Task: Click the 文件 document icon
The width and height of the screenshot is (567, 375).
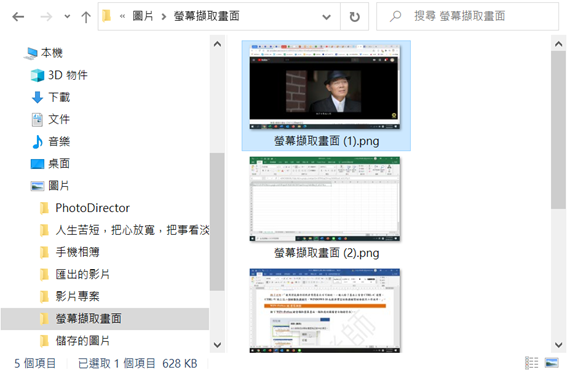Action: [37, 120]
